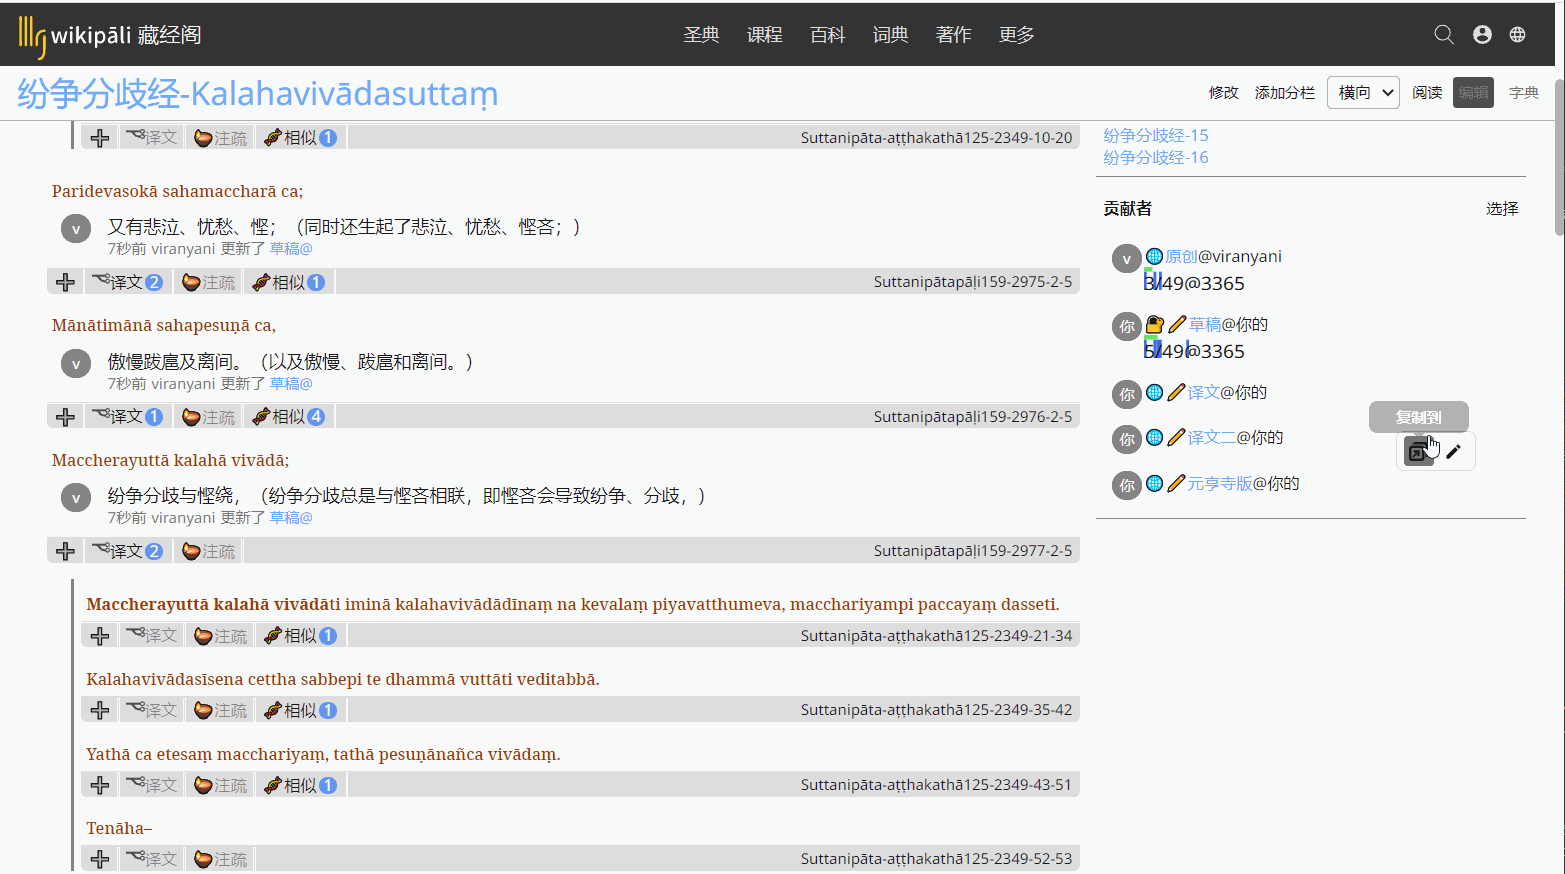Click the language globe icon in header
The image size is (1565, 874).
point(1517,35)
